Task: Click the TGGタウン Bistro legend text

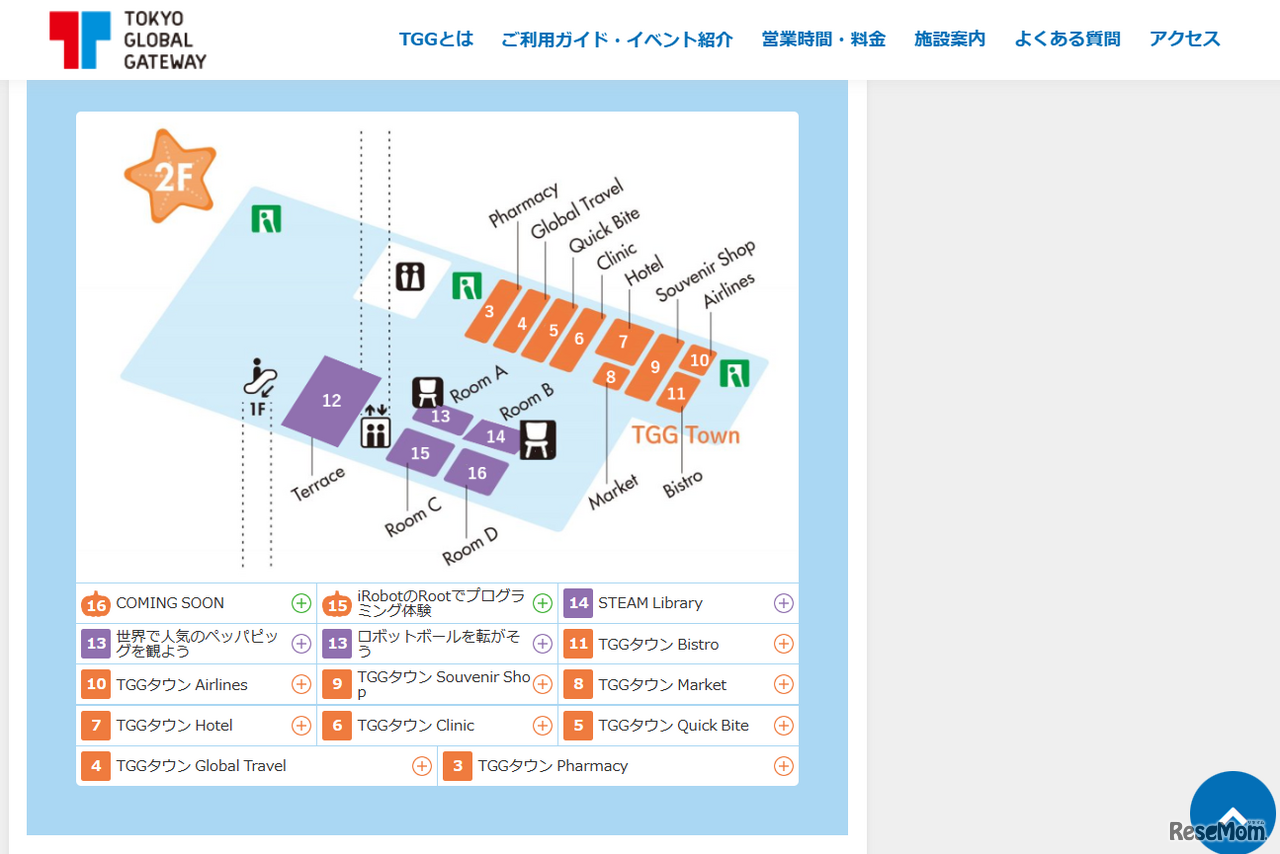Action: (x=659, y=644)
